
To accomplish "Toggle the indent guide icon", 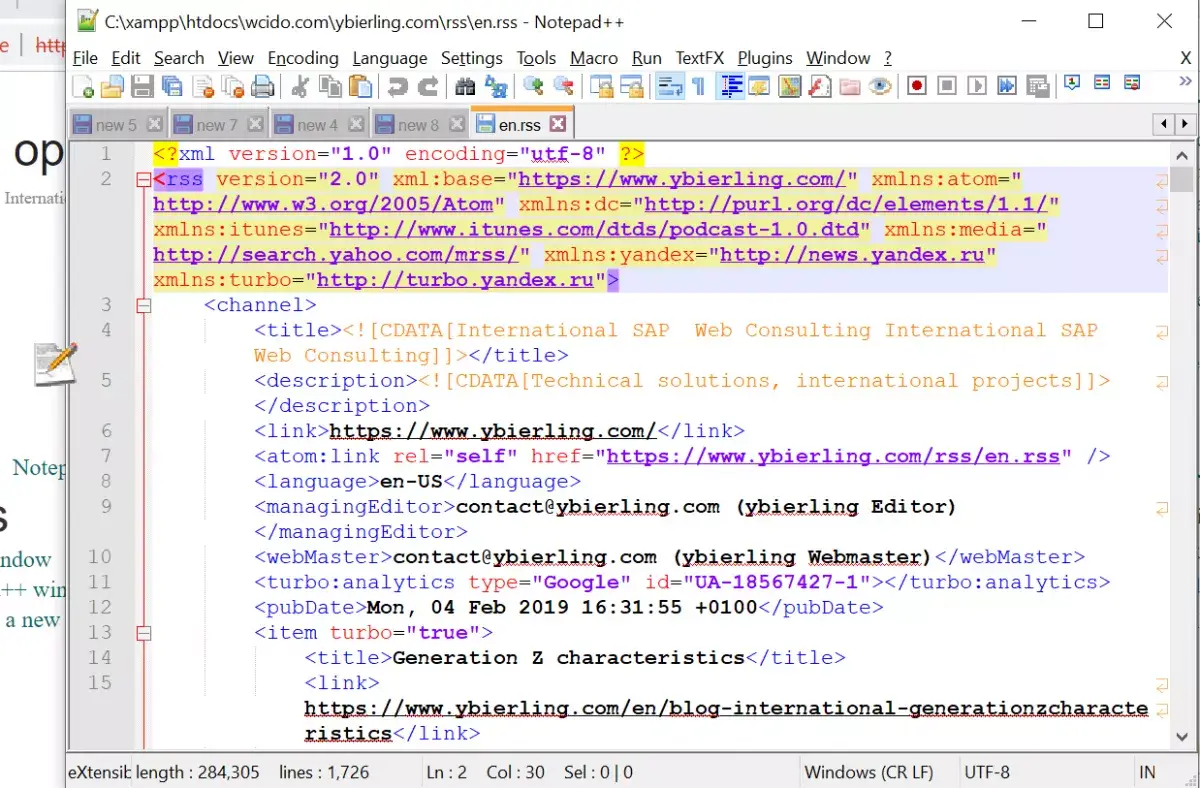I will coord(730,87).
